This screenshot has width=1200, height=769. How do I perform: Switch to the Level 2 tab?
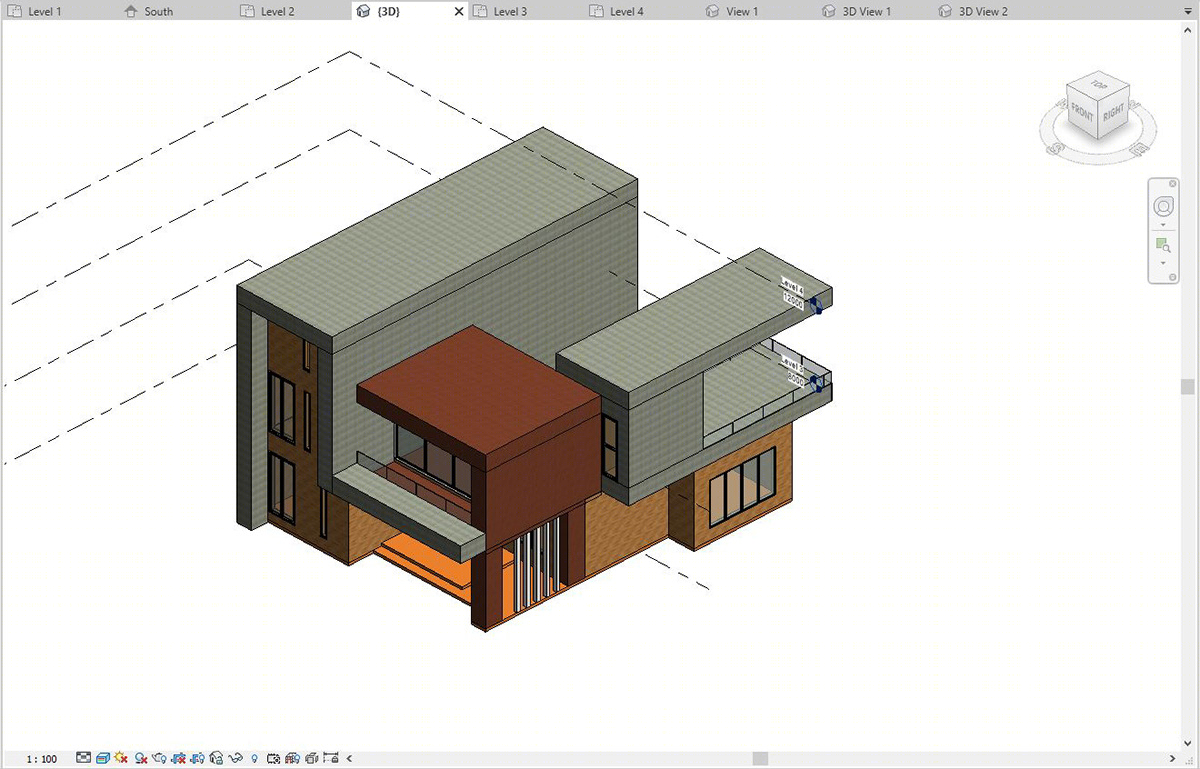(x=277, y=11)
